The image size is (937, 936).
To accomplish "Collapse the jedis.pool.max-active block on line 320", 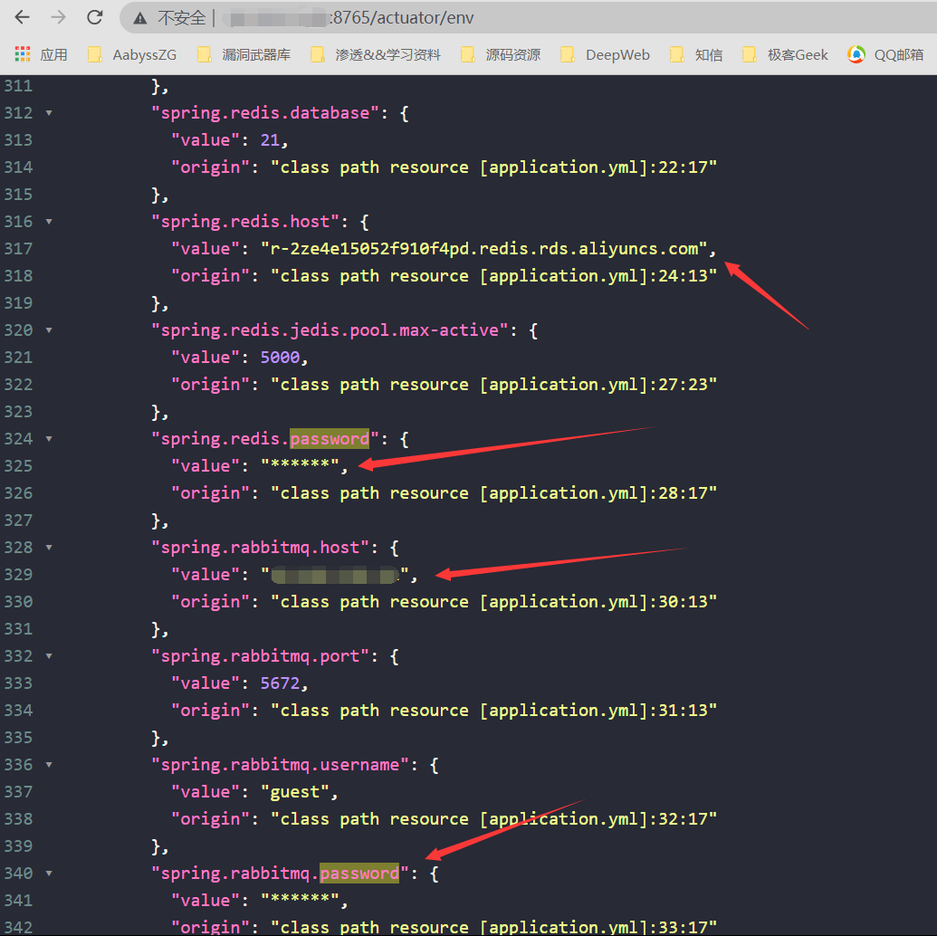I will (49, 331).
